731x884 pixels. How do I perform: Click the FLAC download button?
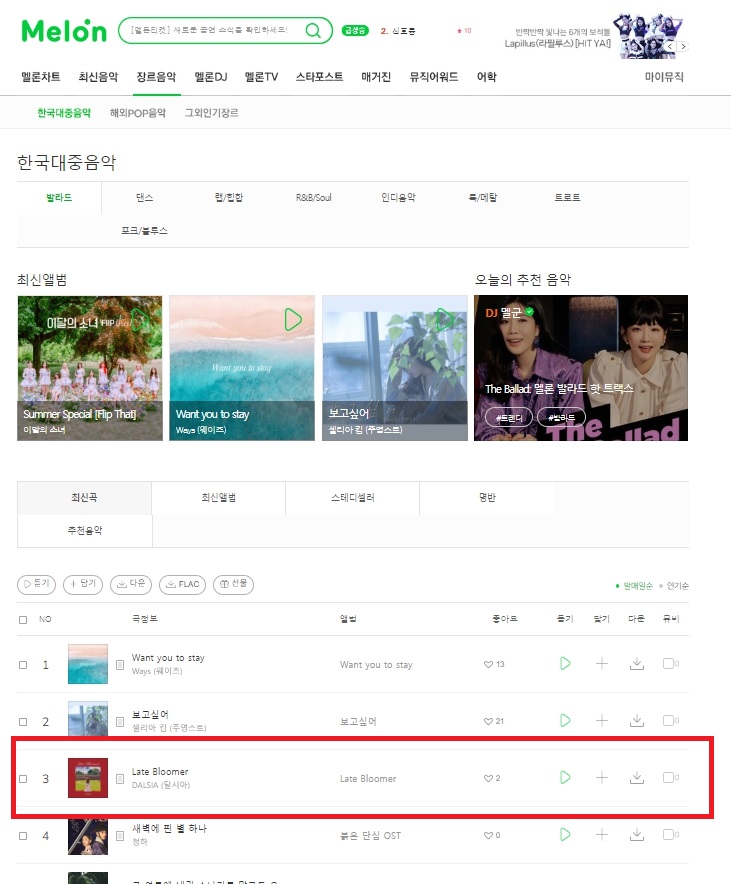(183, 584)
